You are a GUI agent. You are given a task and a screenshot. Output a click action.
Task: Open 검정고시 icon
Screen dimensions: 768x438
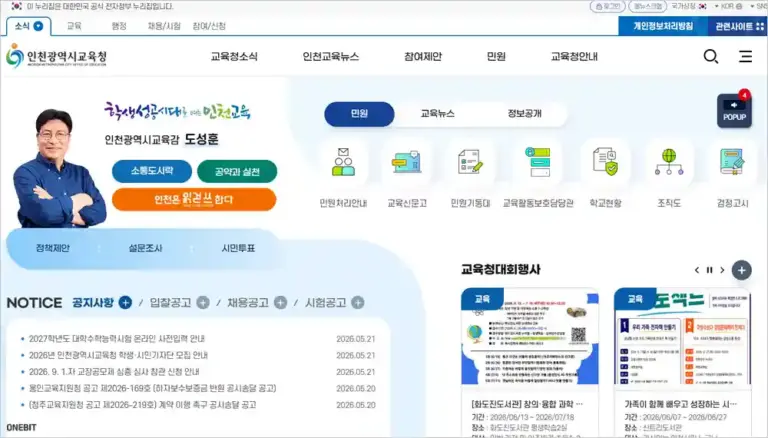click(732, 162)
